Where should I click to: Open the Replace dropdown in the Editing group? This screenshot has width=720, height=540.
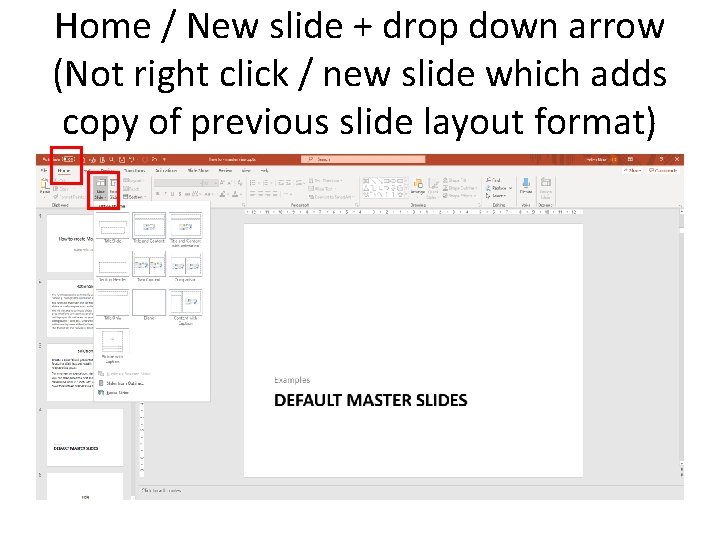tap(499, 188)
